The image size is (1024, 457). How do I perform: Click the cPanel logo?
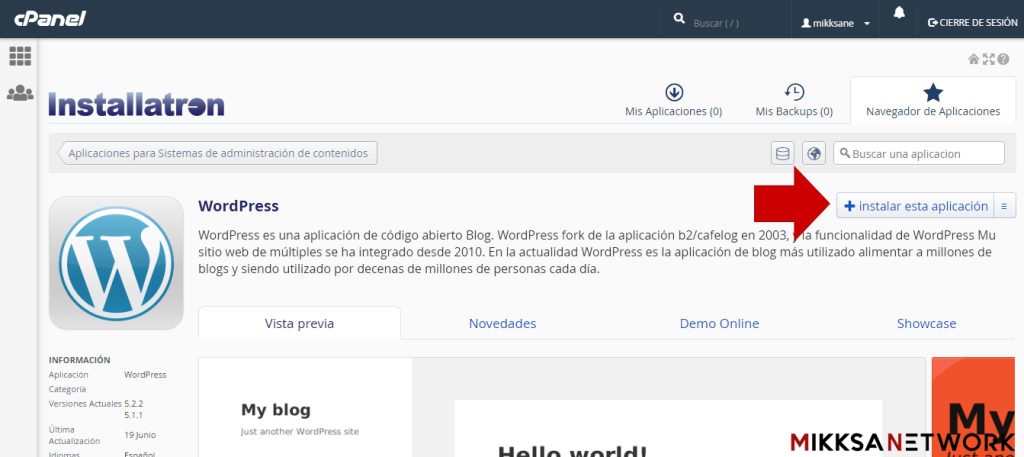[x=49, y=19]
